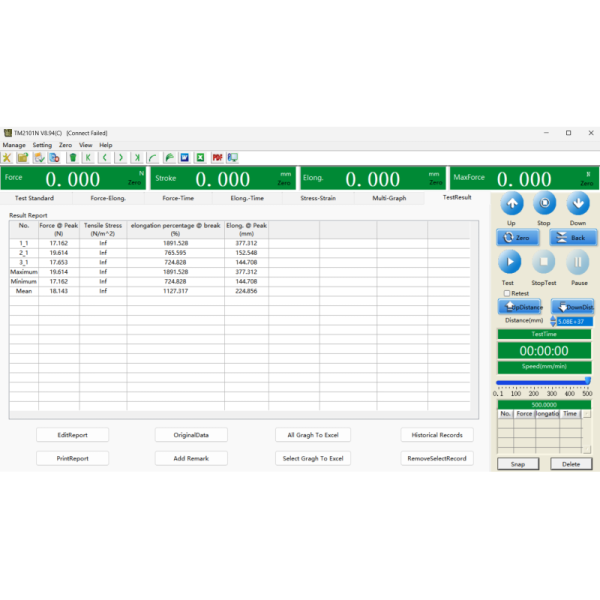Screen dimensions: 600x600
Task: Click the OriginalData button
Action: (191, 435)
